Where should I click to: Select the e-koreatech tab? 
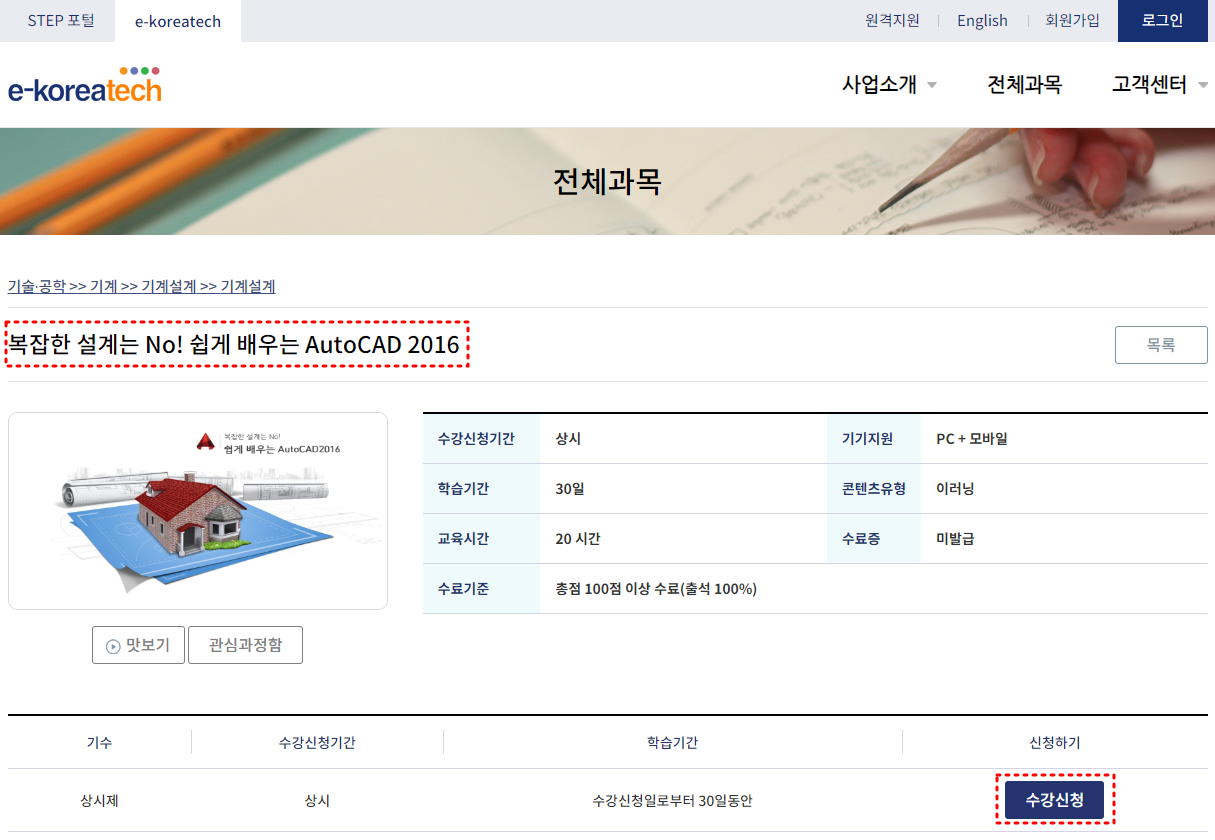[178, 21]
